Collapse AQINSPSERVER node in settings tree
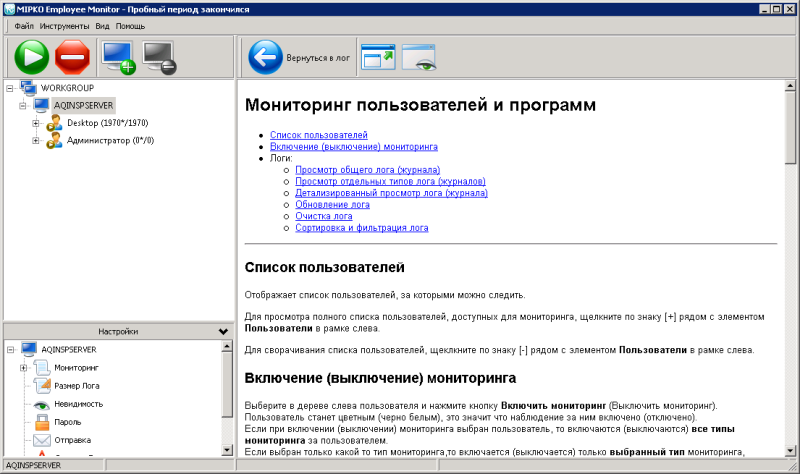 (10, 350)
